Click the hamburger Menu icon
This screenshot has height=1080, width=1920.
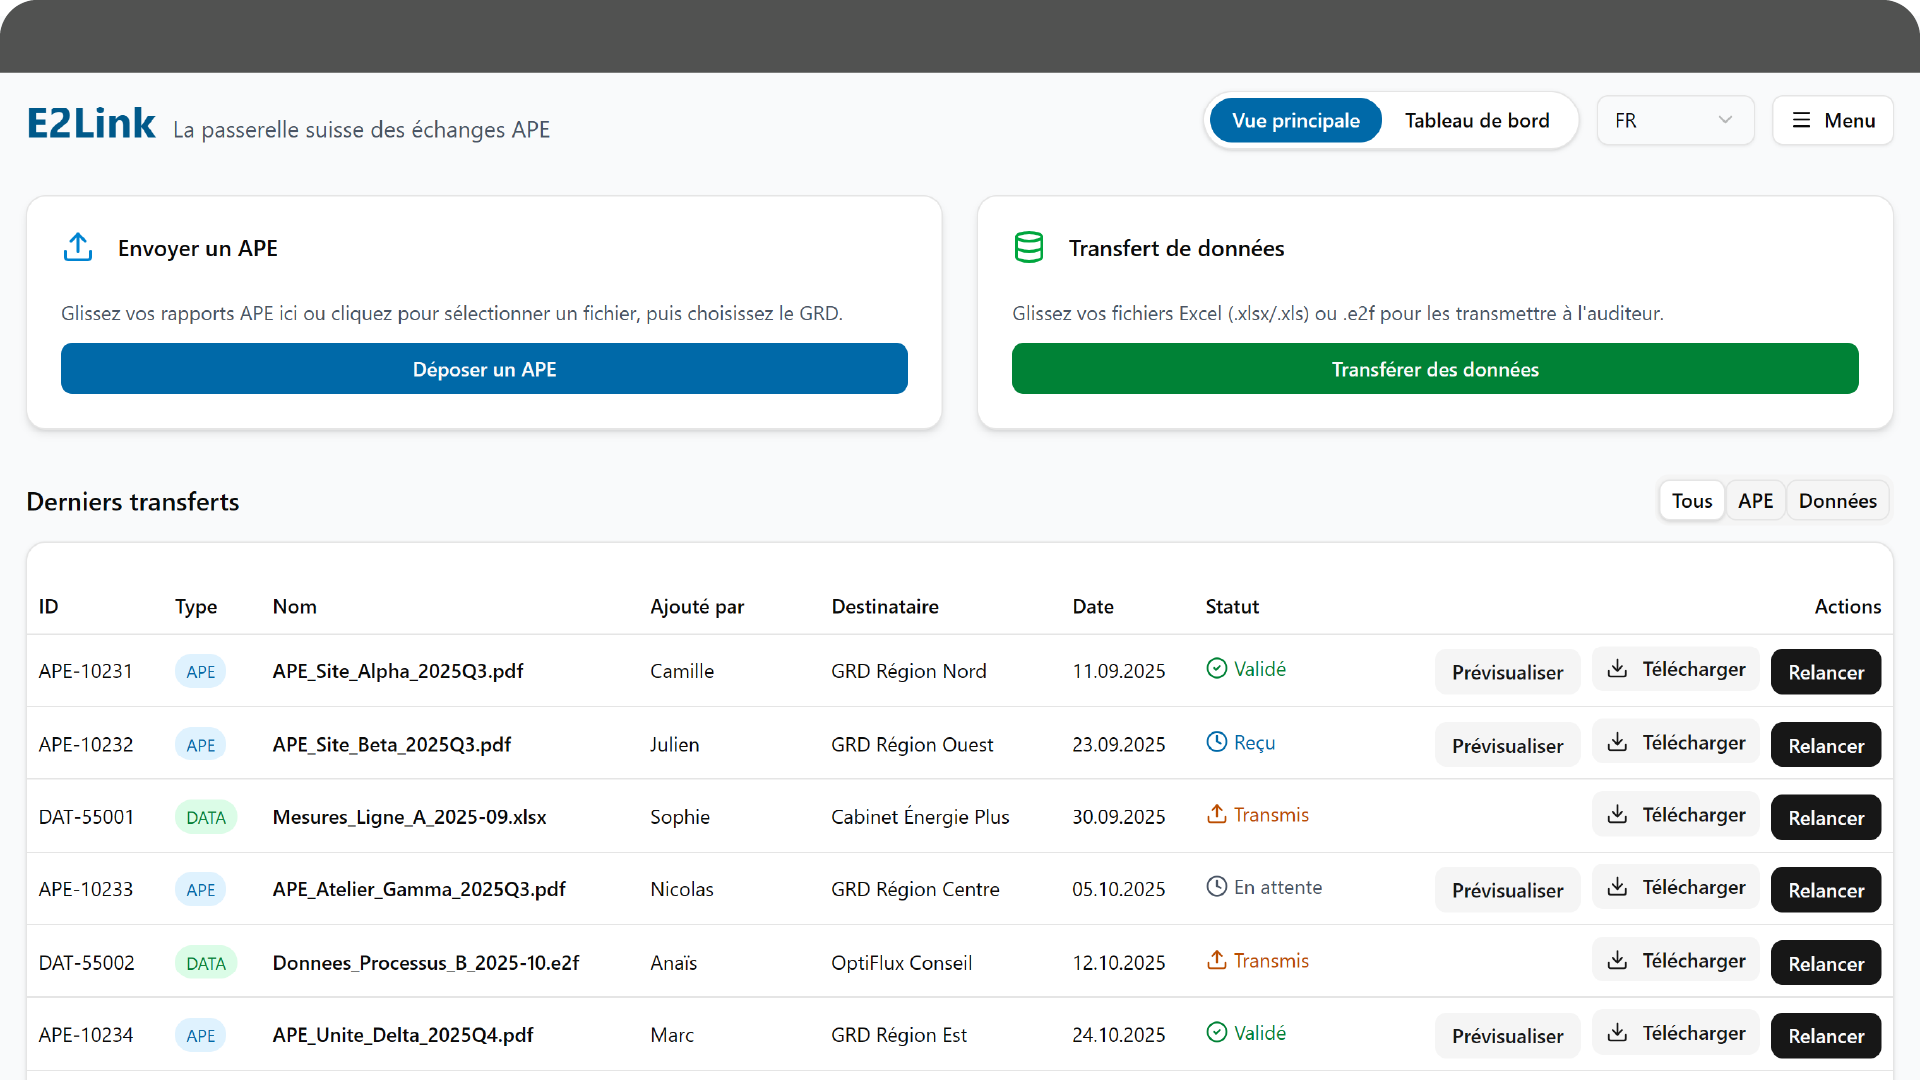tap(1801, 121)
